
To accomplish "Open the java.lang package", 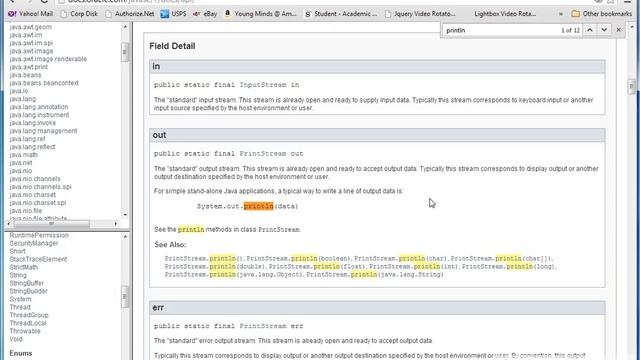I will [22, 99].
